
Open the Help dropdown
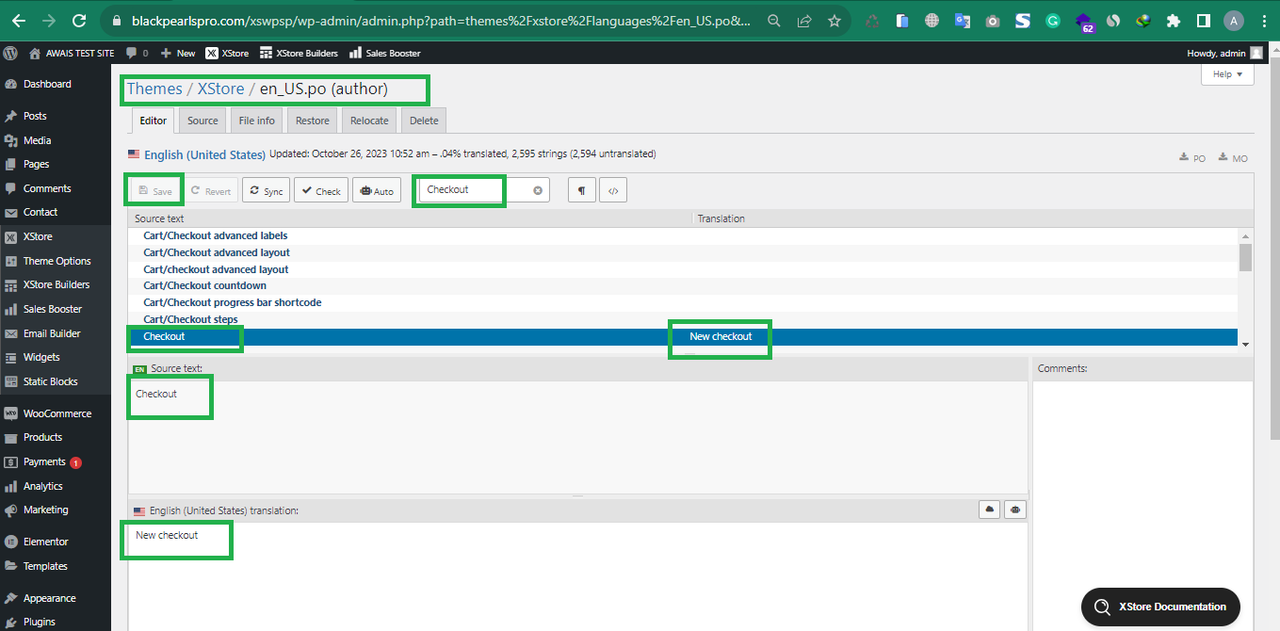[x=1227, y=74]
